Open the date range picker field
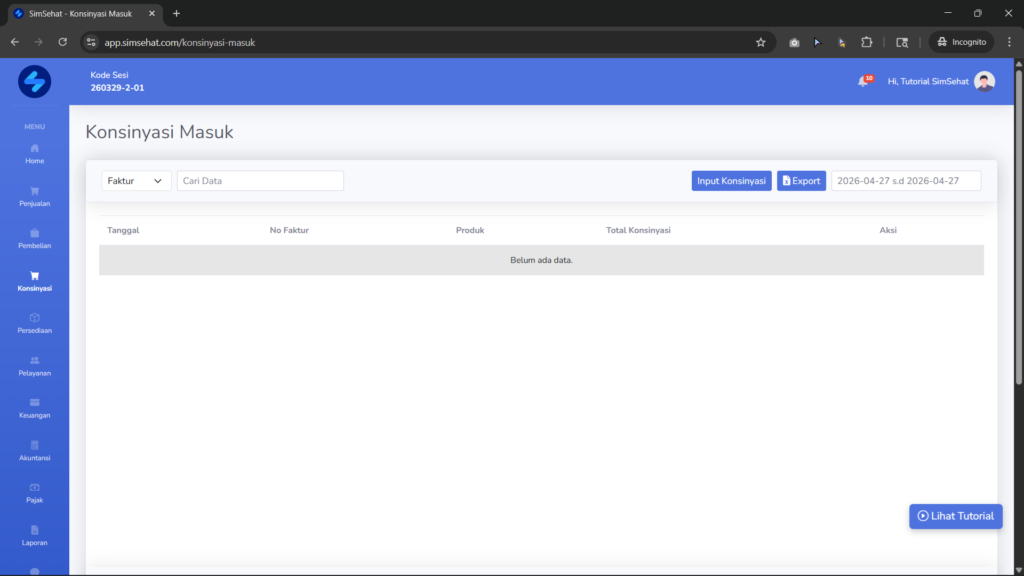This screenshot has width=1024, height=576. (906, 181)
